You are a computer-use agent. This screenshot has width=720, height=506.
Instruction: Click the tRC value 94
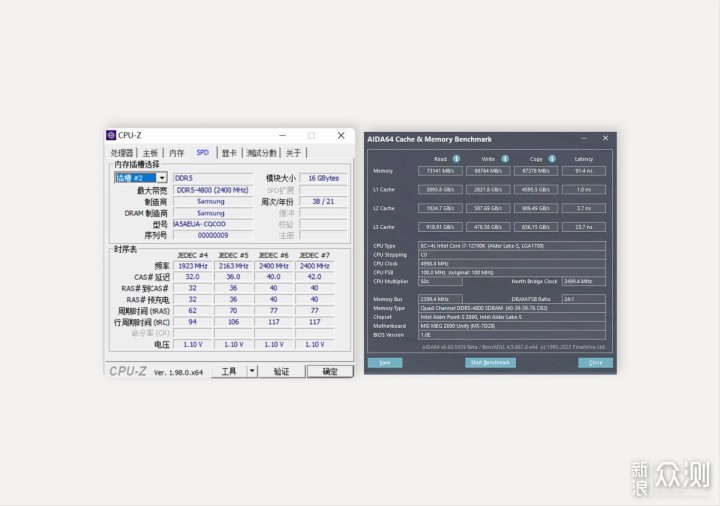tap(192, 322)
